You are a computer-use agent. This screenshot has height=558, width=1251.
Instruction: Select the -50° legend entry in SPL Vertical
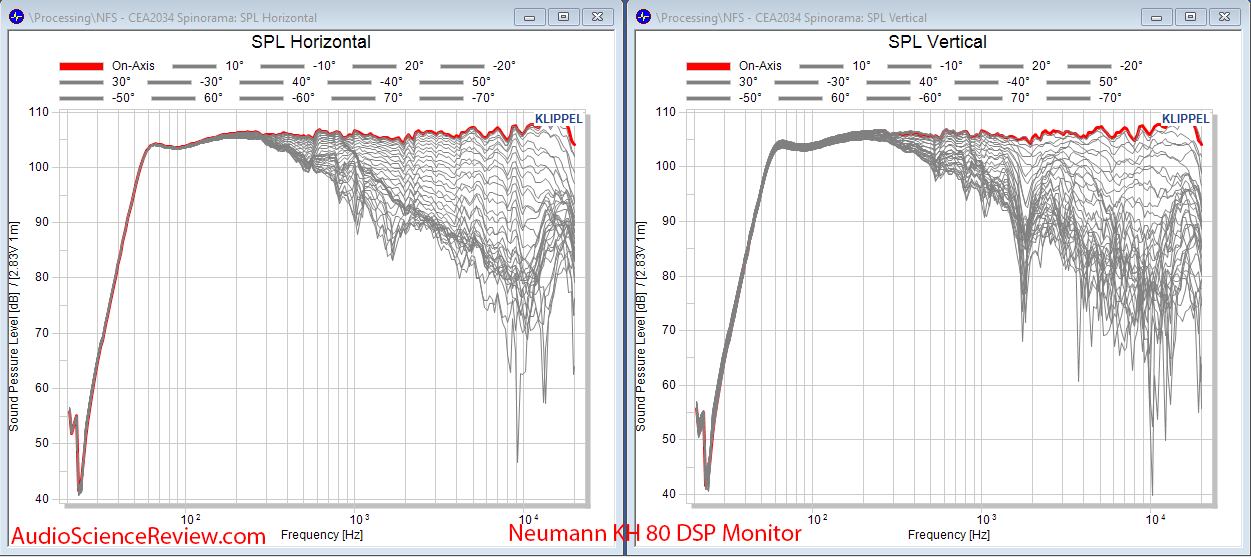point(724,98)
